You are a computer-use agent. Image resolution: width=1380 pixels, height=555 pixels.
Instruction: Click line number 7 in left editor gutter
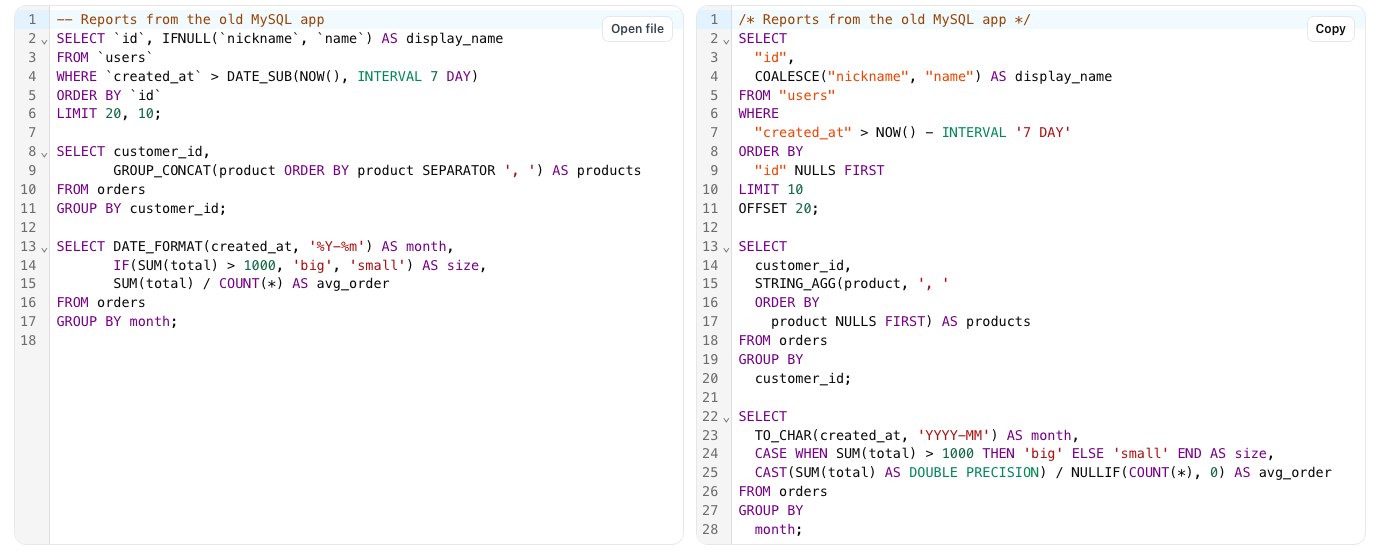tap(32, 133)
